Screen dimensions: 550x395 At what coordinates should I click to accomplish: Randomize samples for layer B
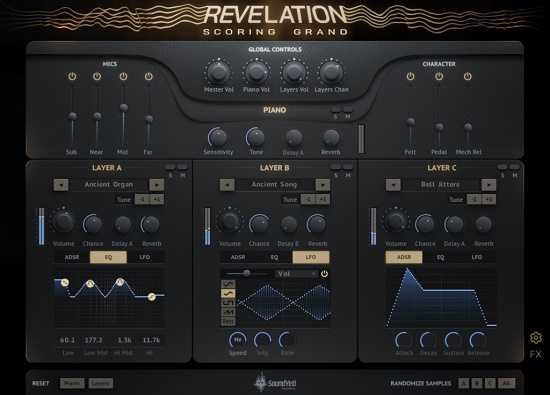tap(477, 383)
